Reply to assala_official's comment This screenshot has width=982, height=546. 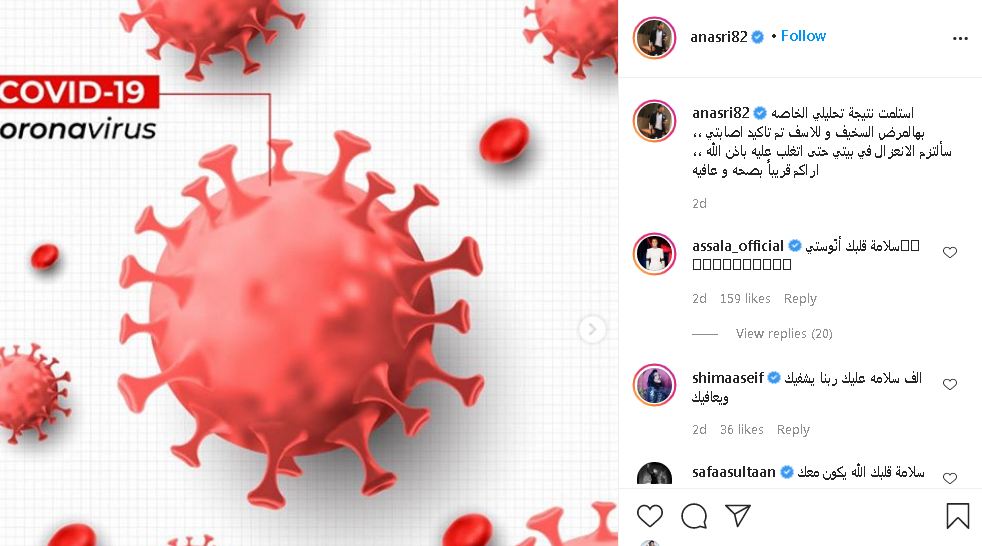coord(800,299)
